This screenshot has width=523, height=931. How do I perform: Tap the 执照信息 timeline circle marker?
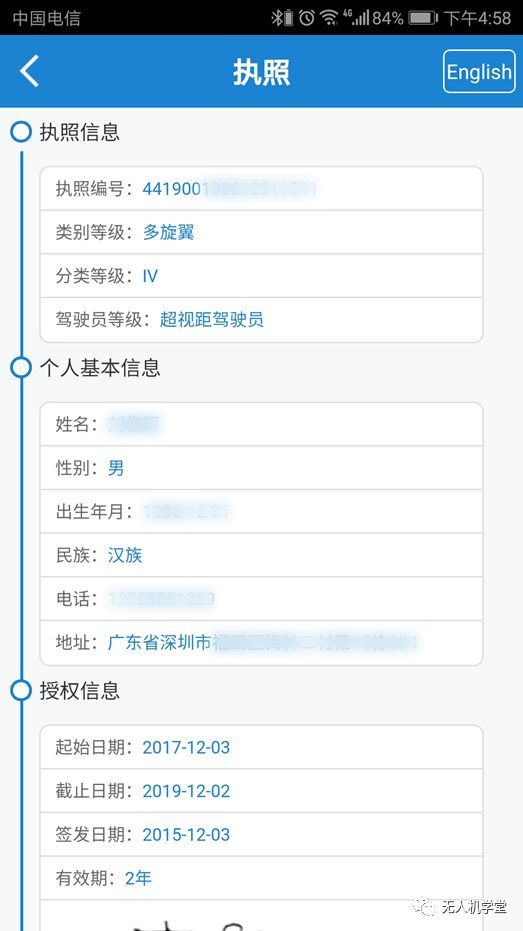coord(21,132)
